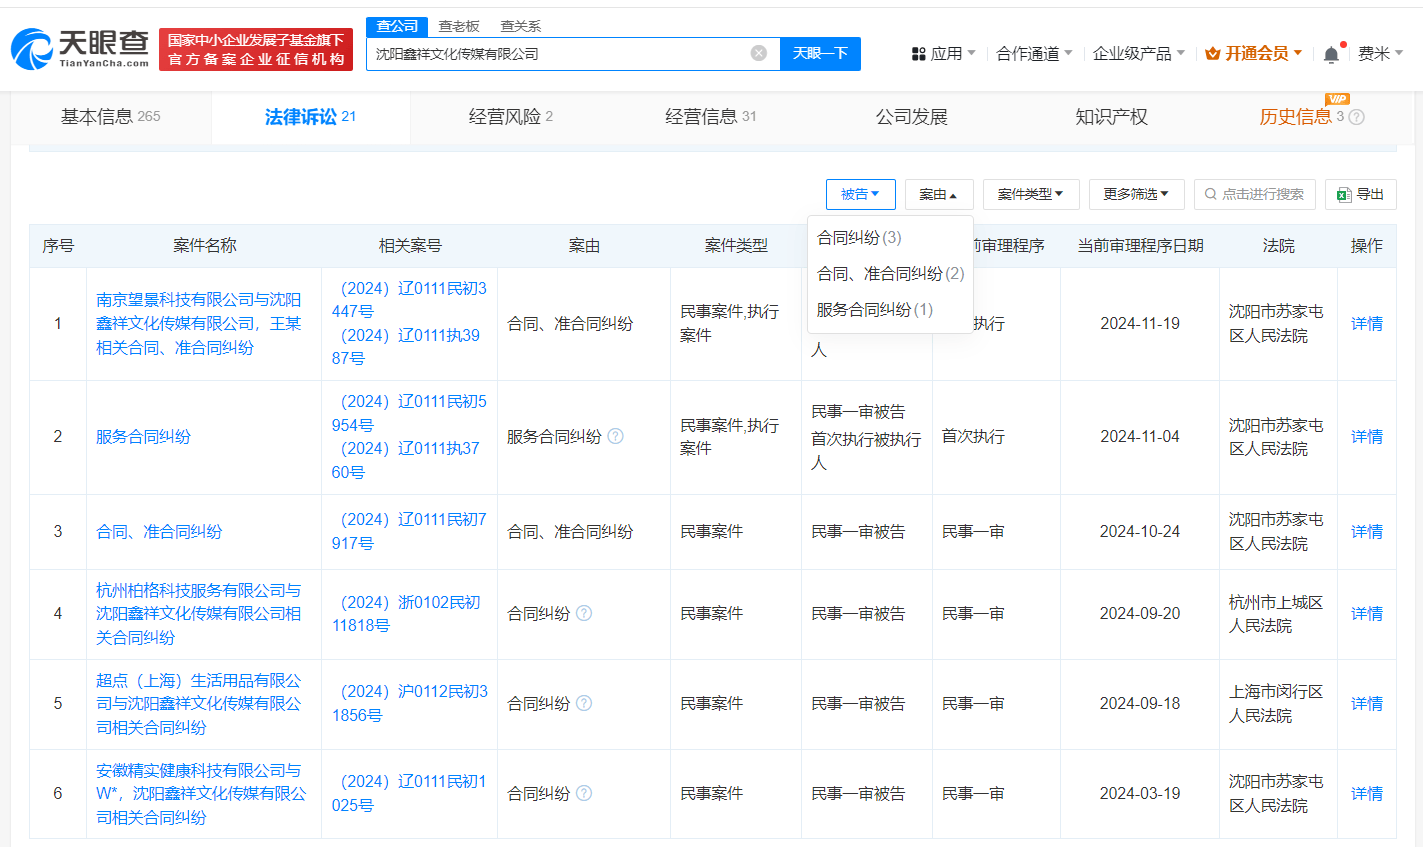Select 合同、准合同纠纷(2) in the dropdown list
1423x847 pixels.
pyautogui.click(x=890, y=273)
